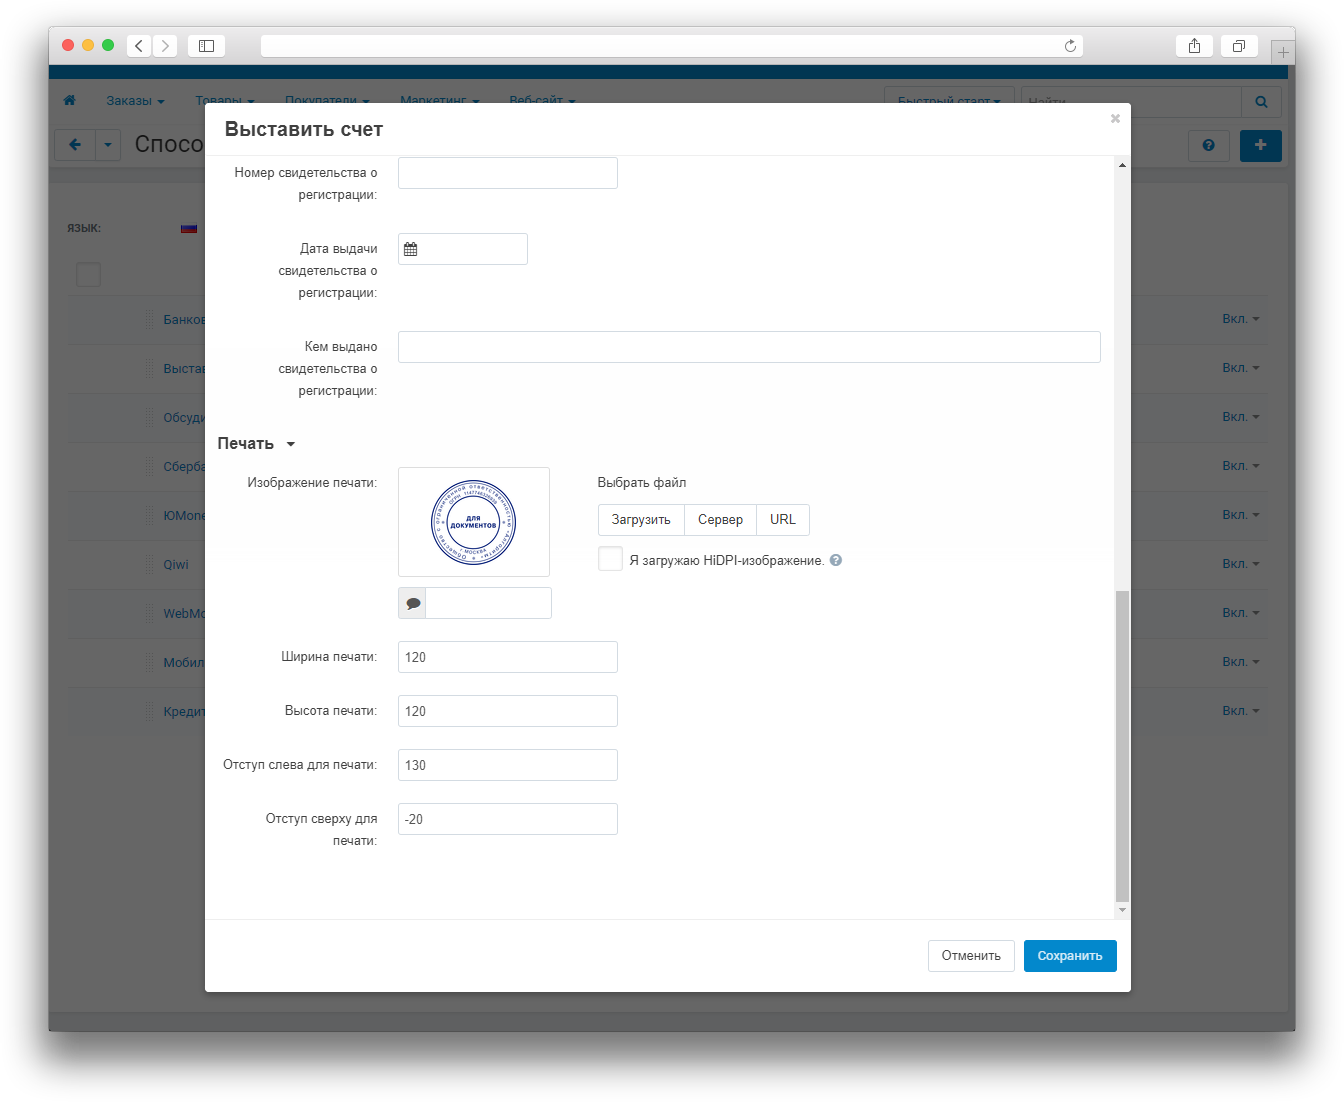This screenshot has height=1102, width=1344.
Task: Click the Safari share icon
Action: 1194,46
